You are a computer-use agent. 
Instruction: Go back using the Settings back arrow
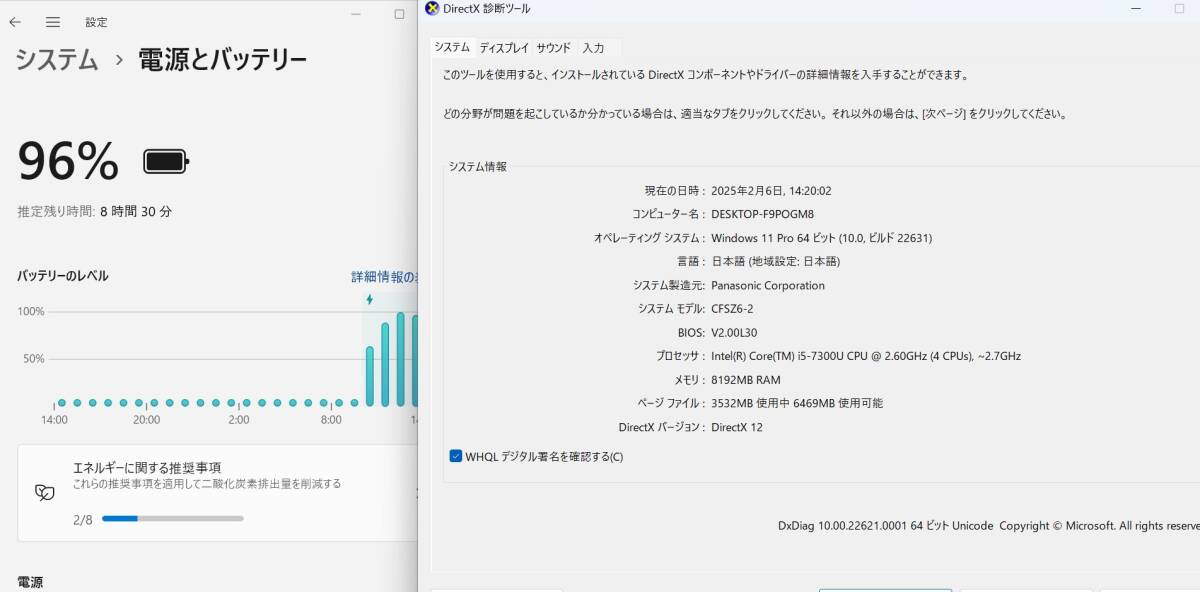15,21
